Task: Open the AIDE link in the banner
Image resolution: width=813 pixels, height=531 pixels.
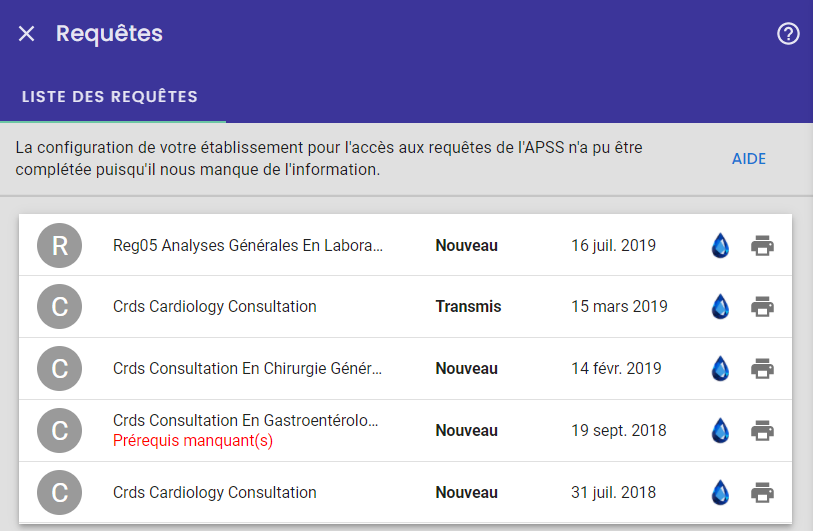Action: 748,159
